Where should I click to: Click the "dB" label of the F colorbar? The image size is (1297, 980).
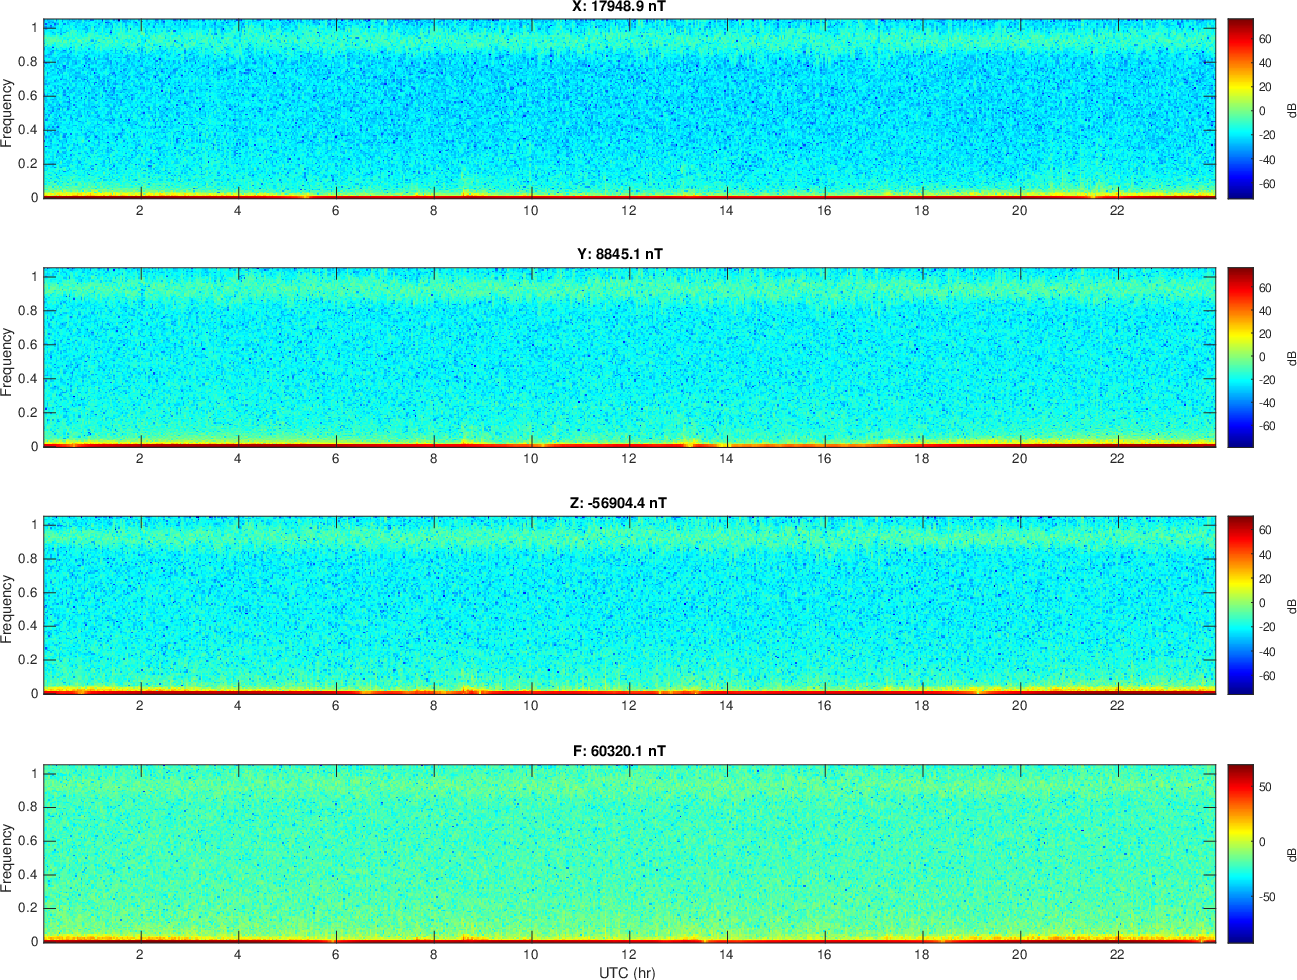pyautogui.click(x=1291, y=854)
